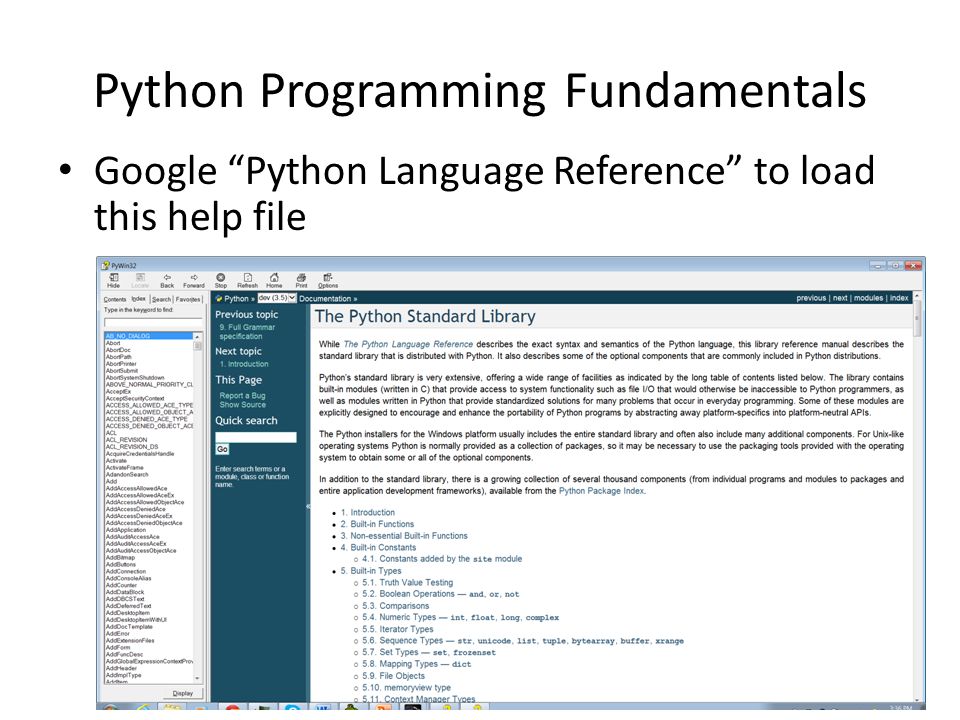The height and width of the screenshot is (720, 960).
Task: Click the Back navigation icon
Action: point(167,280)
